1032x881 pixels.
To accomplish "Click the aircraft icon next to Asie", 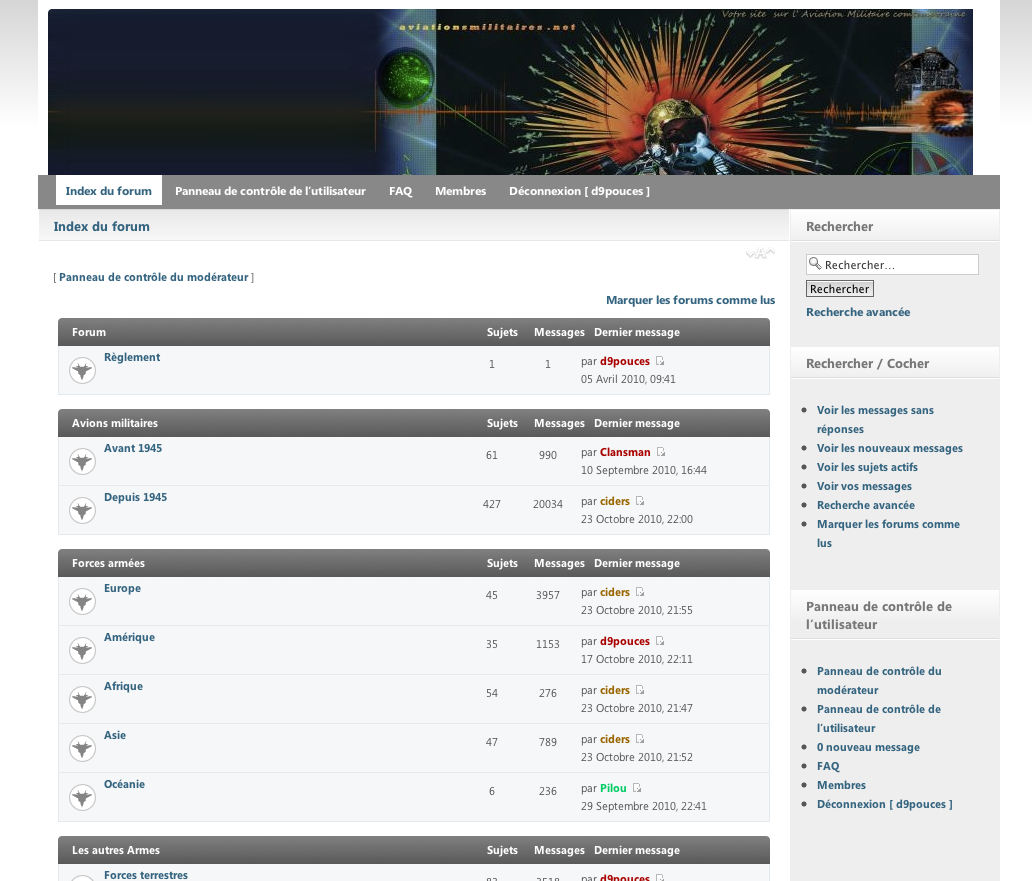I will 82,749.
